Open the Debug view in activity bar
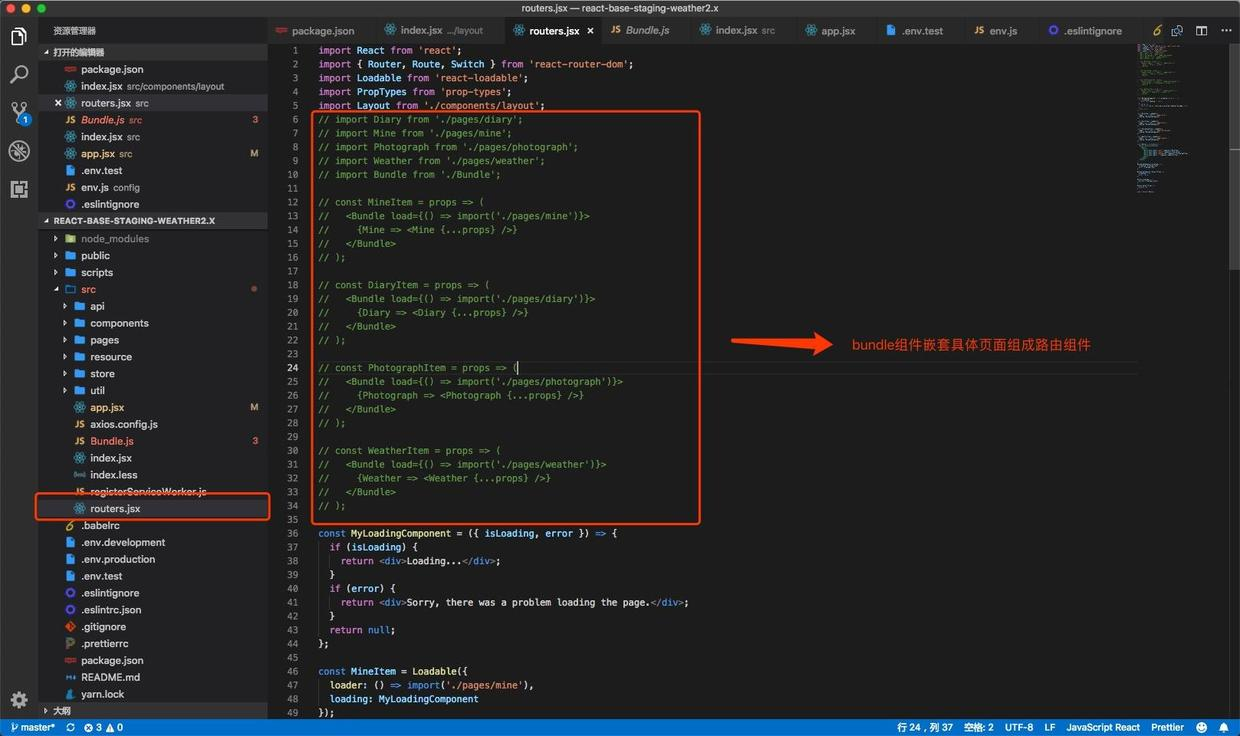The image size is (1240, 736). coord(18,151)
